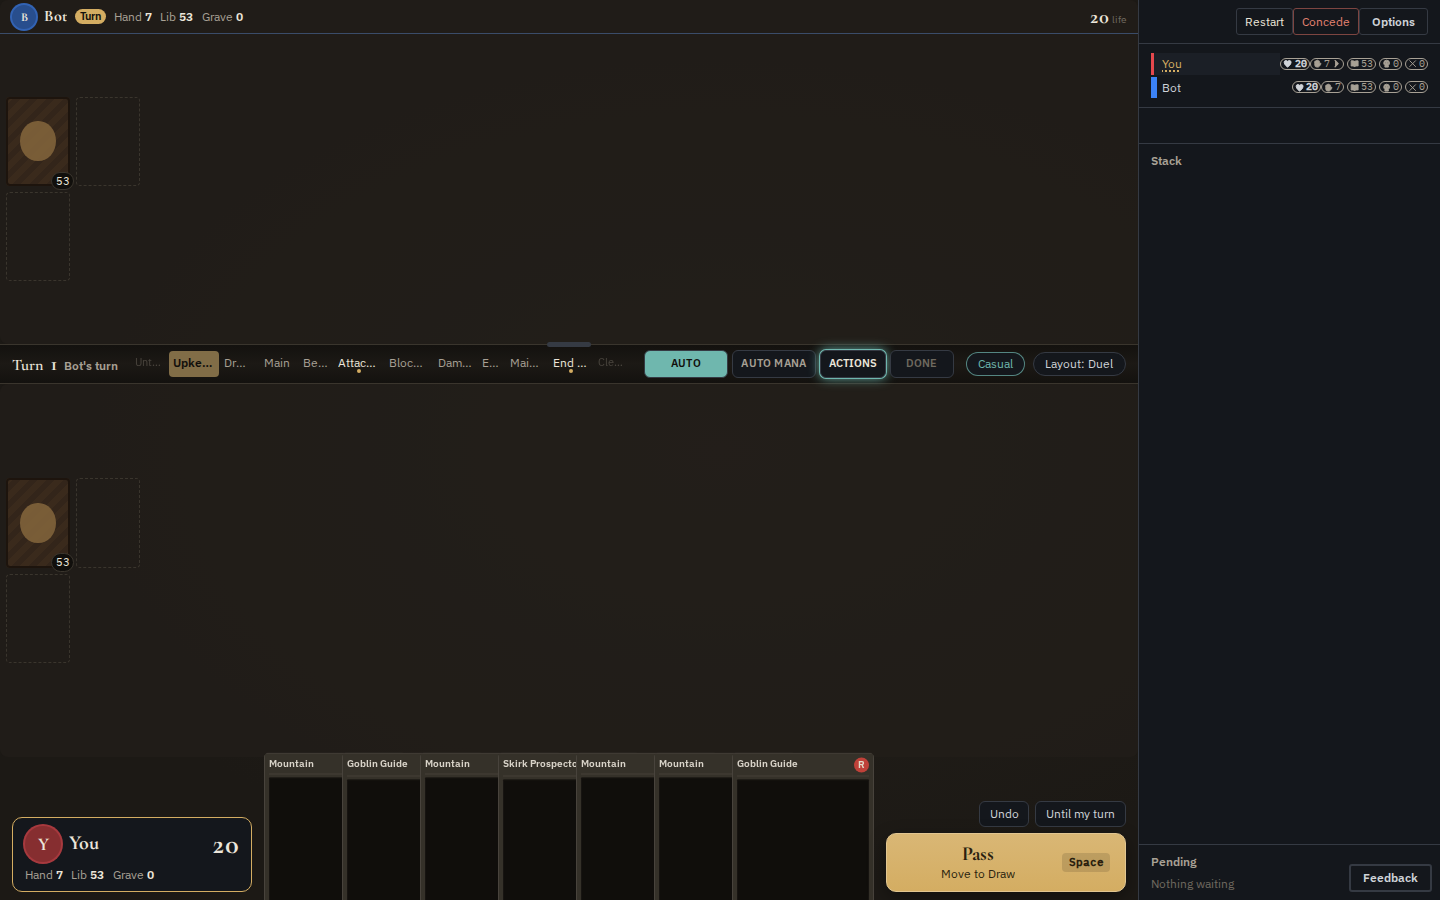Select the End step phase
Viewport: 1440px width, 900px height.
pos(570,364)
